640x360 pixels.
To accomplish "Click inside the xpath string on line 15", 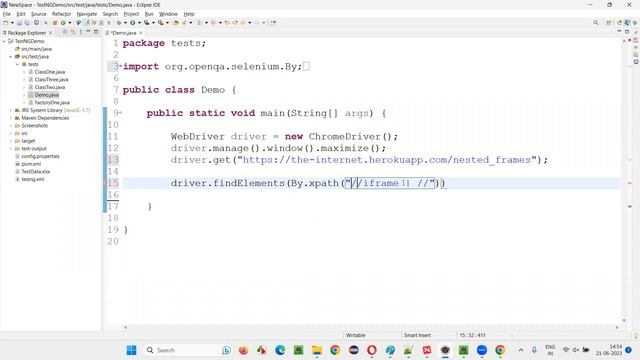I will pyautogui.click(x=390, y=183).
